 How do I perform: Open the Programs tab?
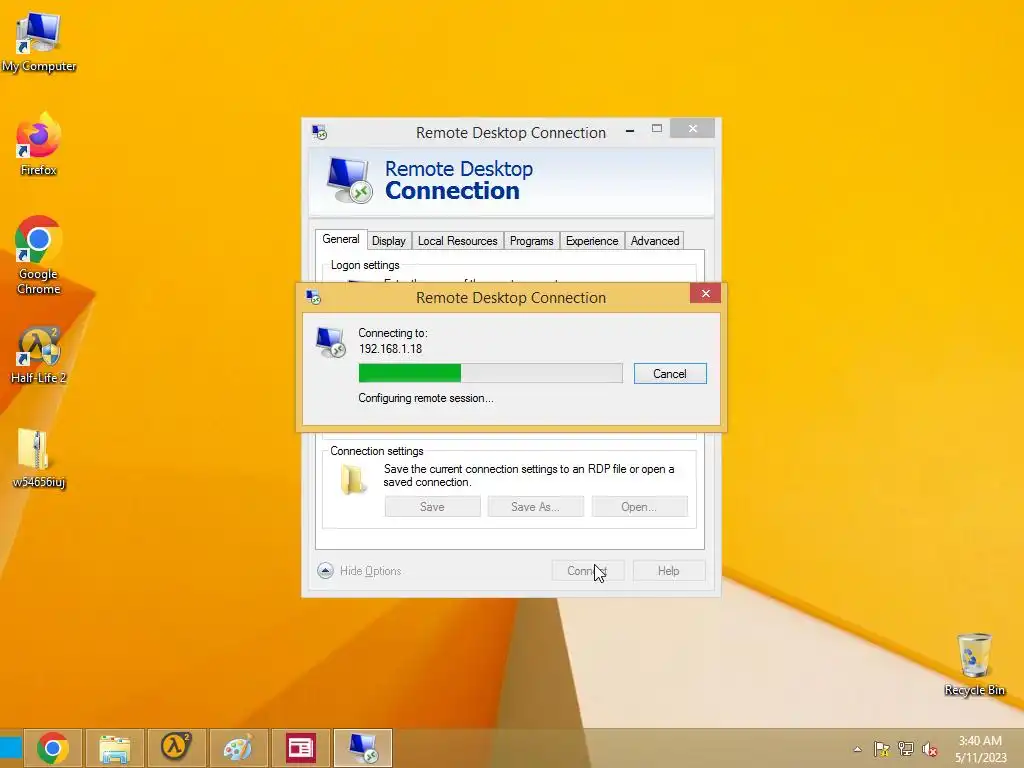tap(532, 241)
